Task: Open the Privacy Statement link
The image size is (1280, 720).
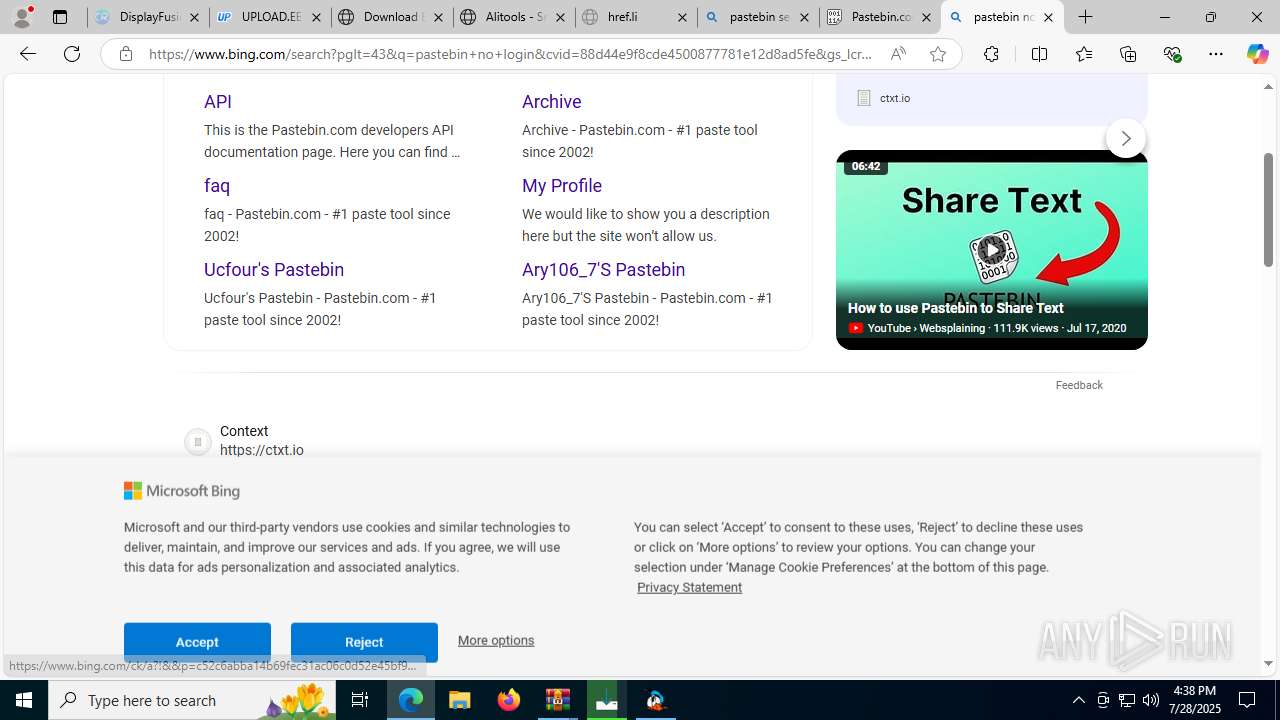Action: pos(689,587)
